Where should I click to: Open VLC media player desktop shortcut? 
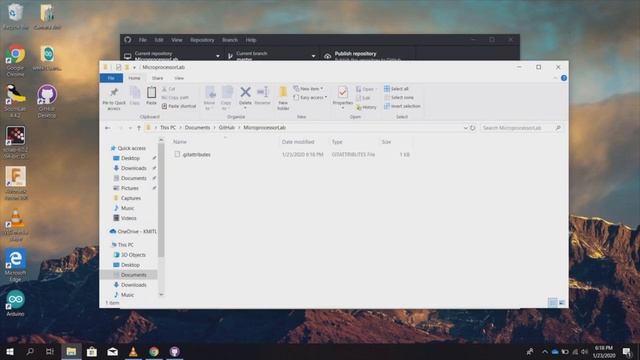[x=16, y=225]
